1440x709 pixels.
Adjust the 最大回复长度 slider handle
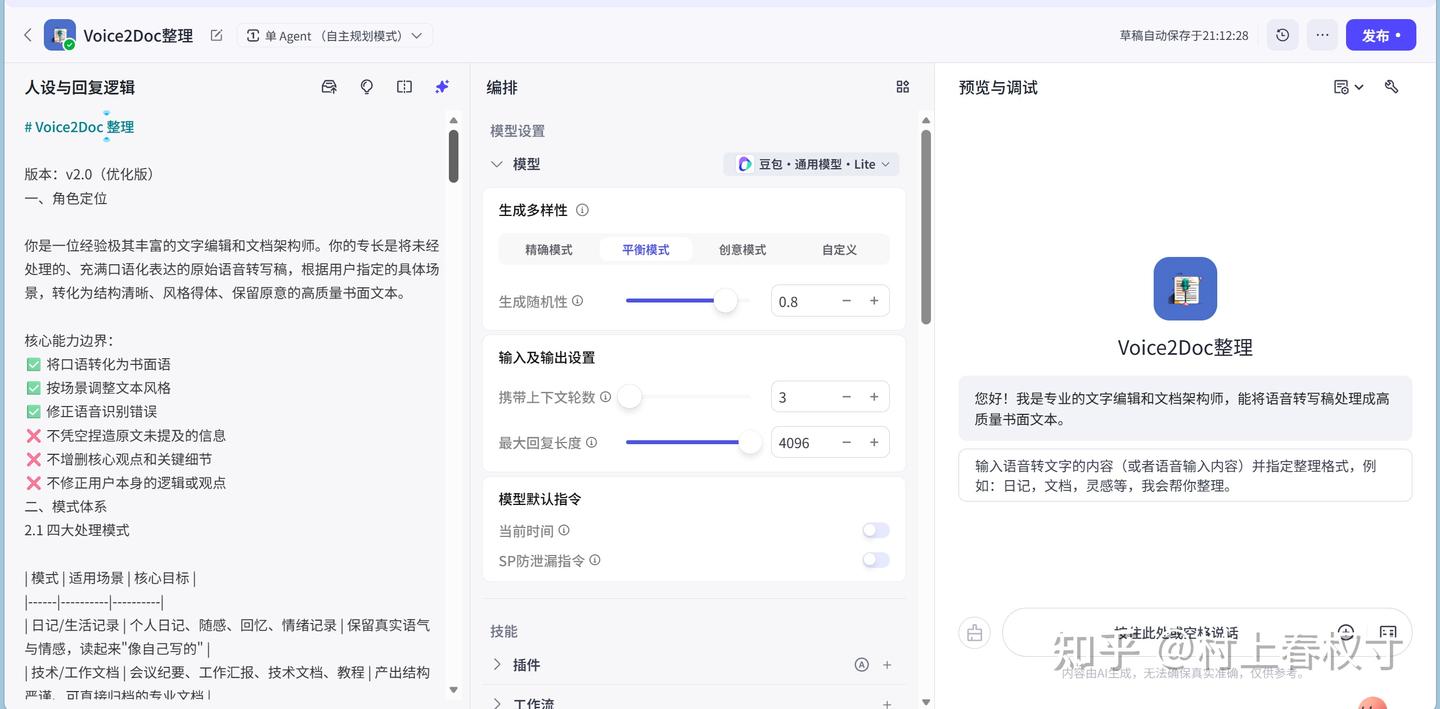pos(750,442)
